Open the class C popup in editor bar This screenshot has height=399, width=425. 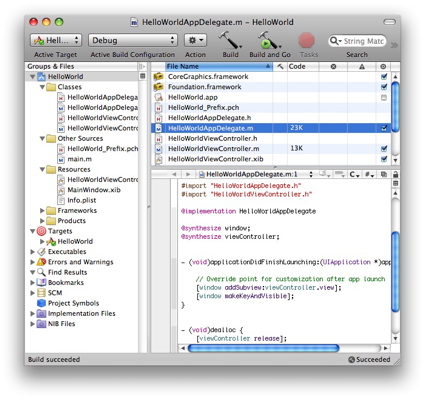(x=354, y=174)
